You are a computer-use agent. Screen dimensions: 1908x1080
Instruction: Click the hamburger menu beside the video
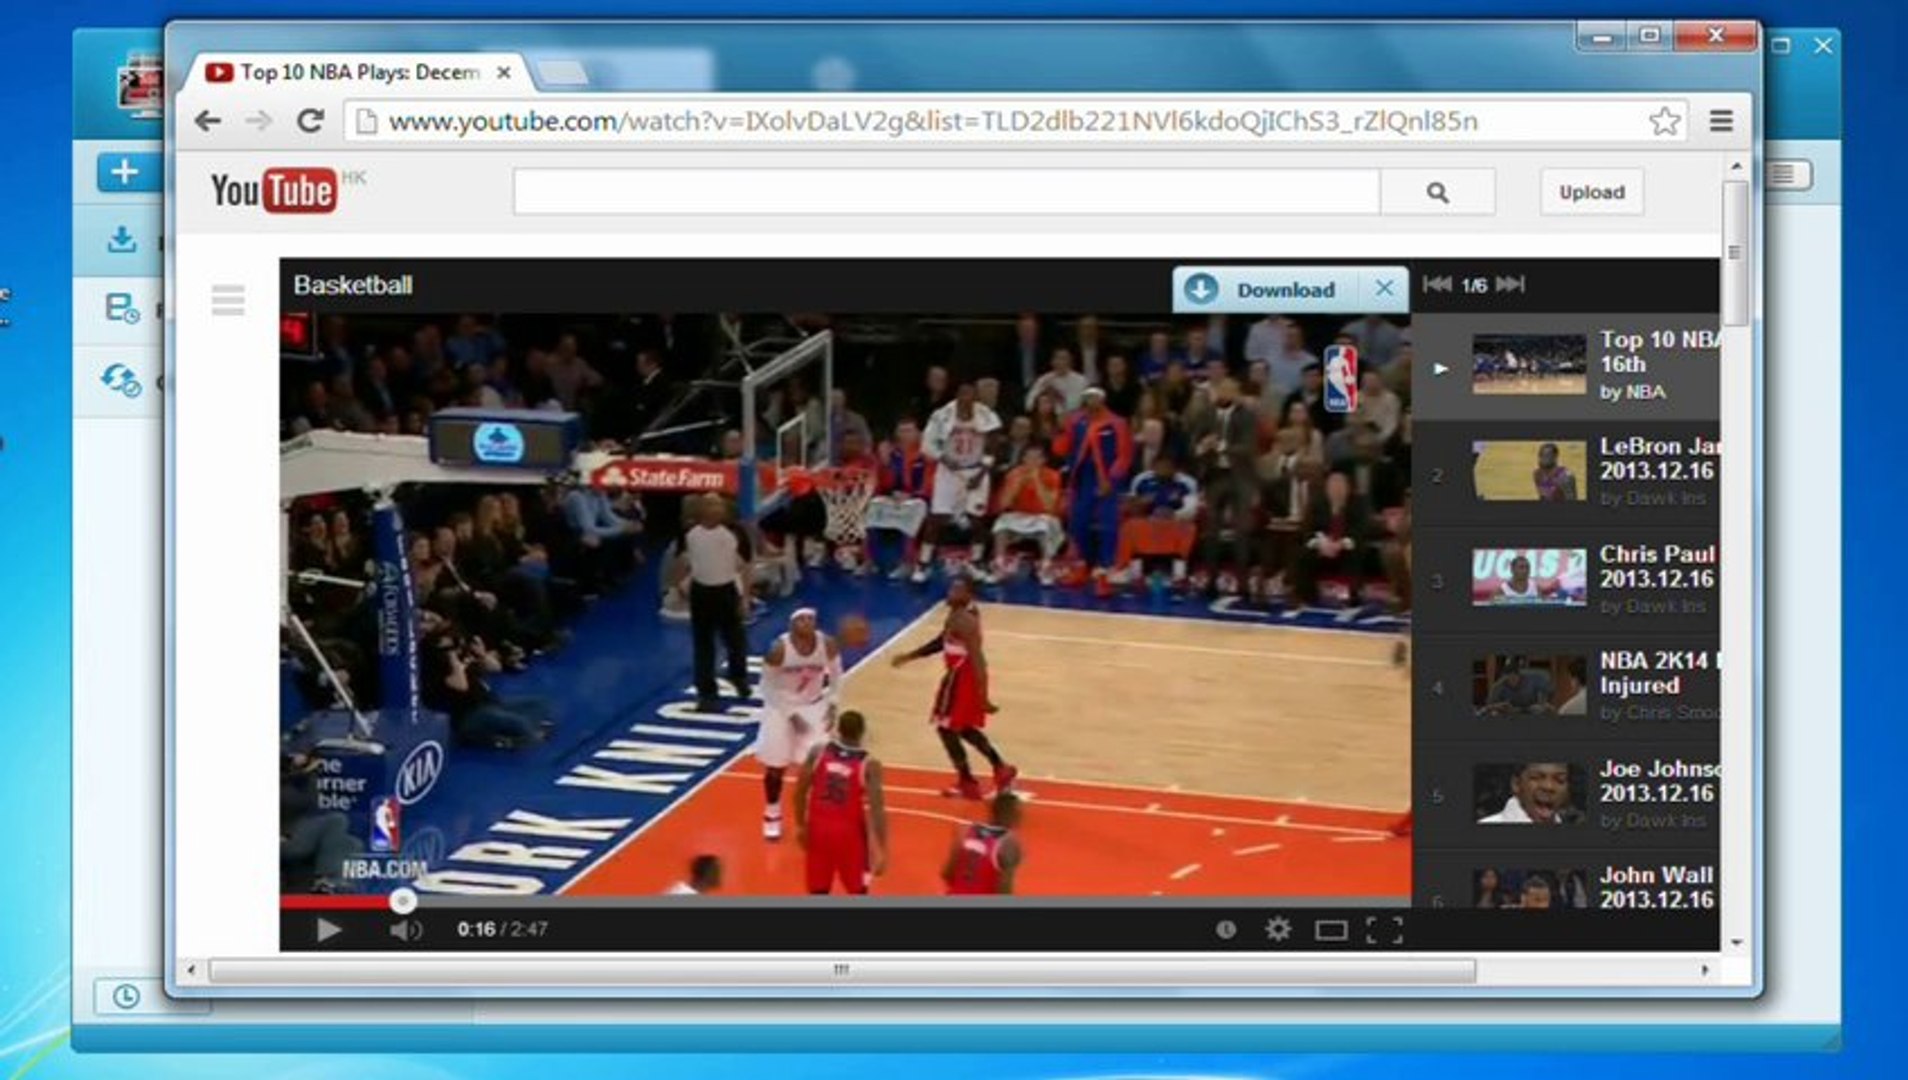click(228, 300)
